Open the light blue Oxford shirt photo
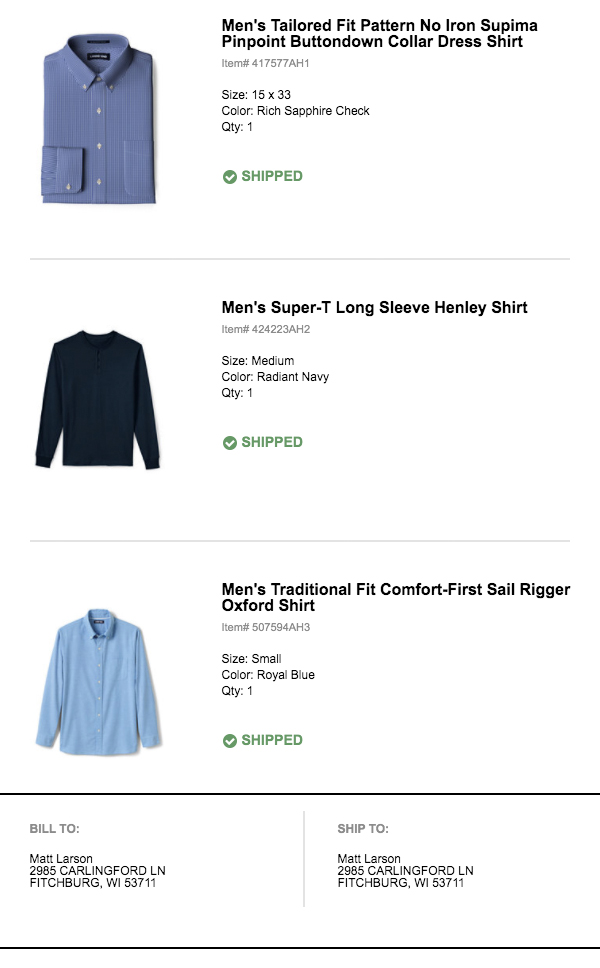600x968 pixels. (100, 680)
